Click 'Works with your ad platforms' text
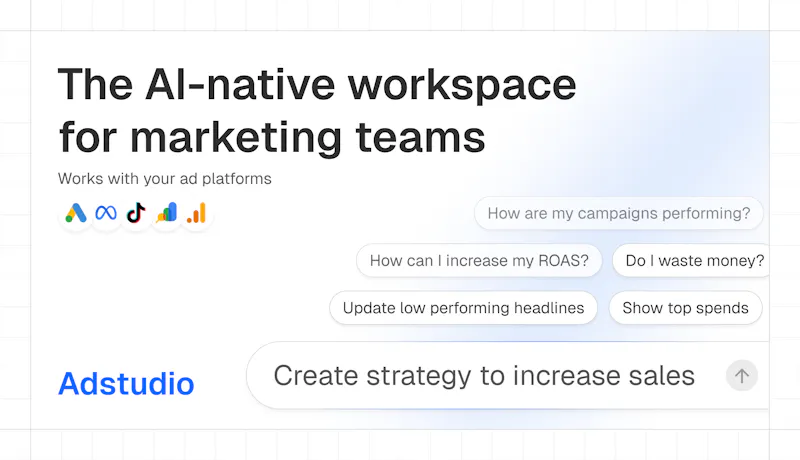Viewport: 800px width, 460px height. pos(164,178)
